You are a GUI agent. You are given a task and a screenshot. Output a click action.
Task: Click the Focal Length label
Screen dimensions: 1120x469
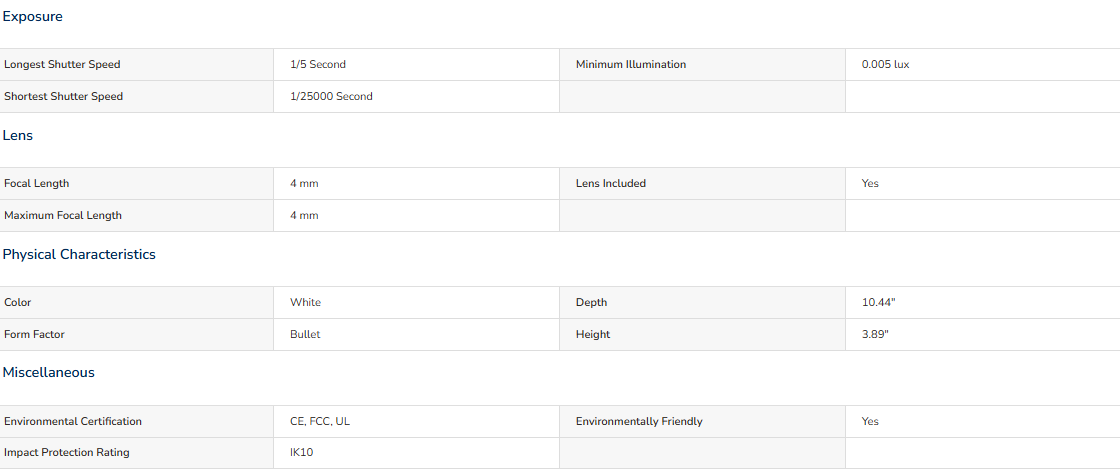36,183
